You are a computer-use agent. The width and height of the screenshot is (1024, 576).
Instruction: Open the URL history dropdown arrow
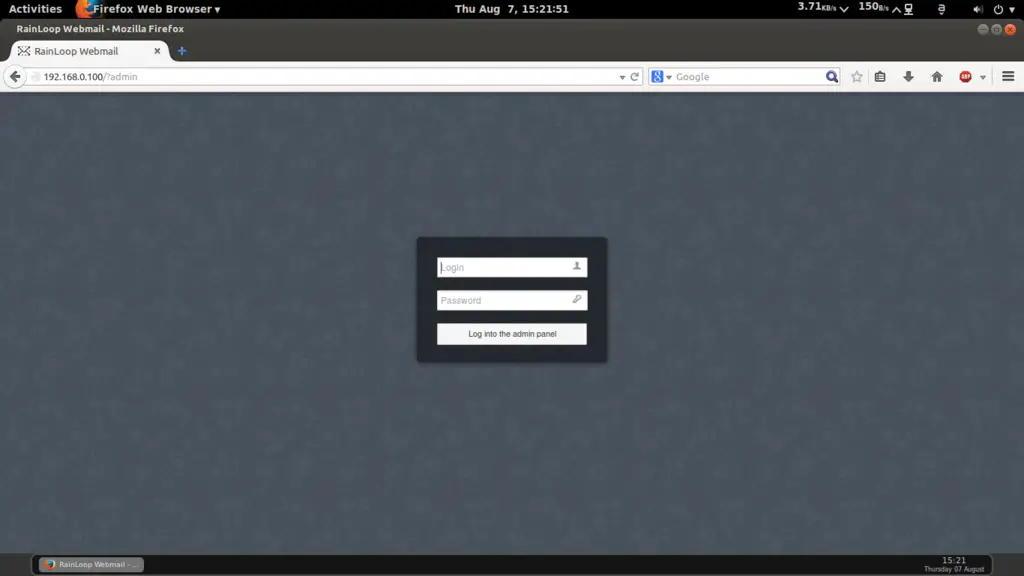pos(622,77)
